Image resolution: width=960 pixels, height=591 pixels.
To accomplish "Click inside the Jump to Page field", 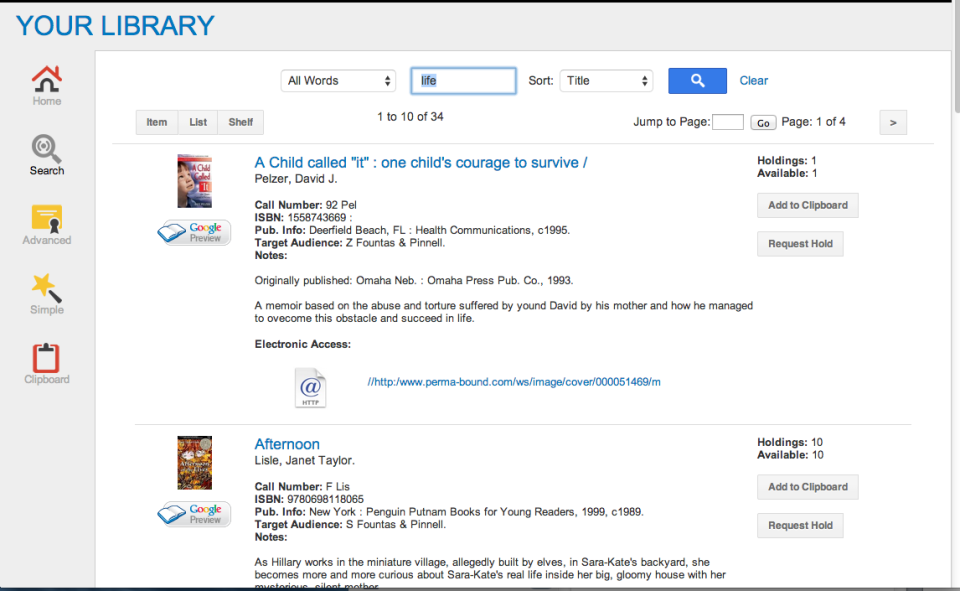I will (x=729, y=121).
